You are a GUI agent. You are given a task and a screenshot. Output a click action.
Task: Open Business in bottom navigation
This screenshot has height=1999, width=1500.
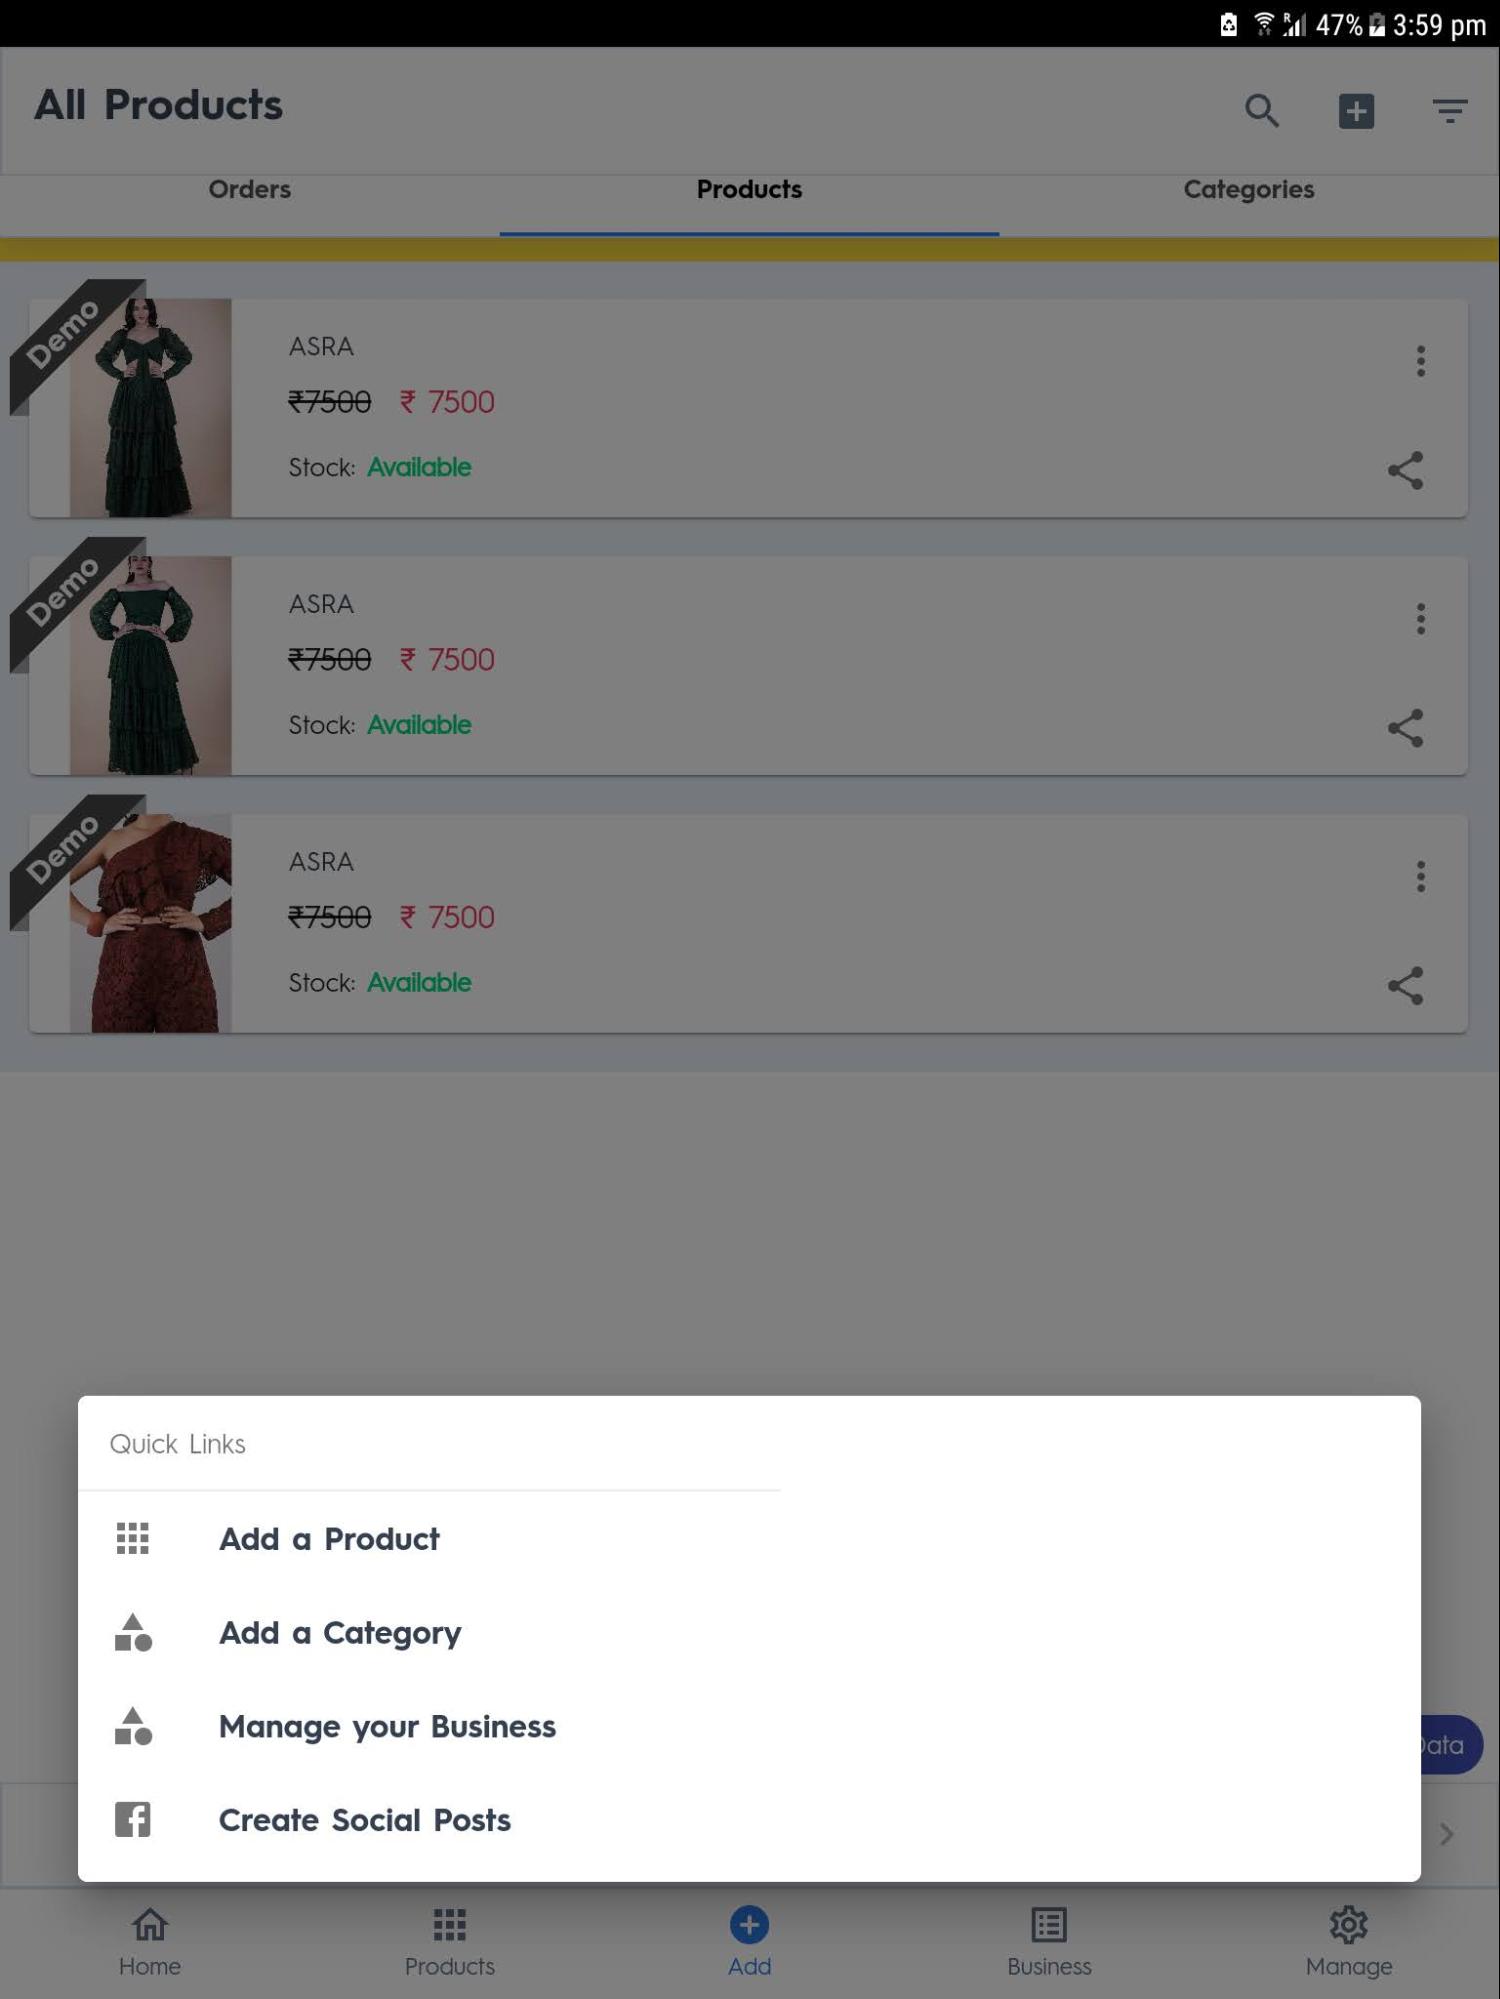(1049, 1942)
